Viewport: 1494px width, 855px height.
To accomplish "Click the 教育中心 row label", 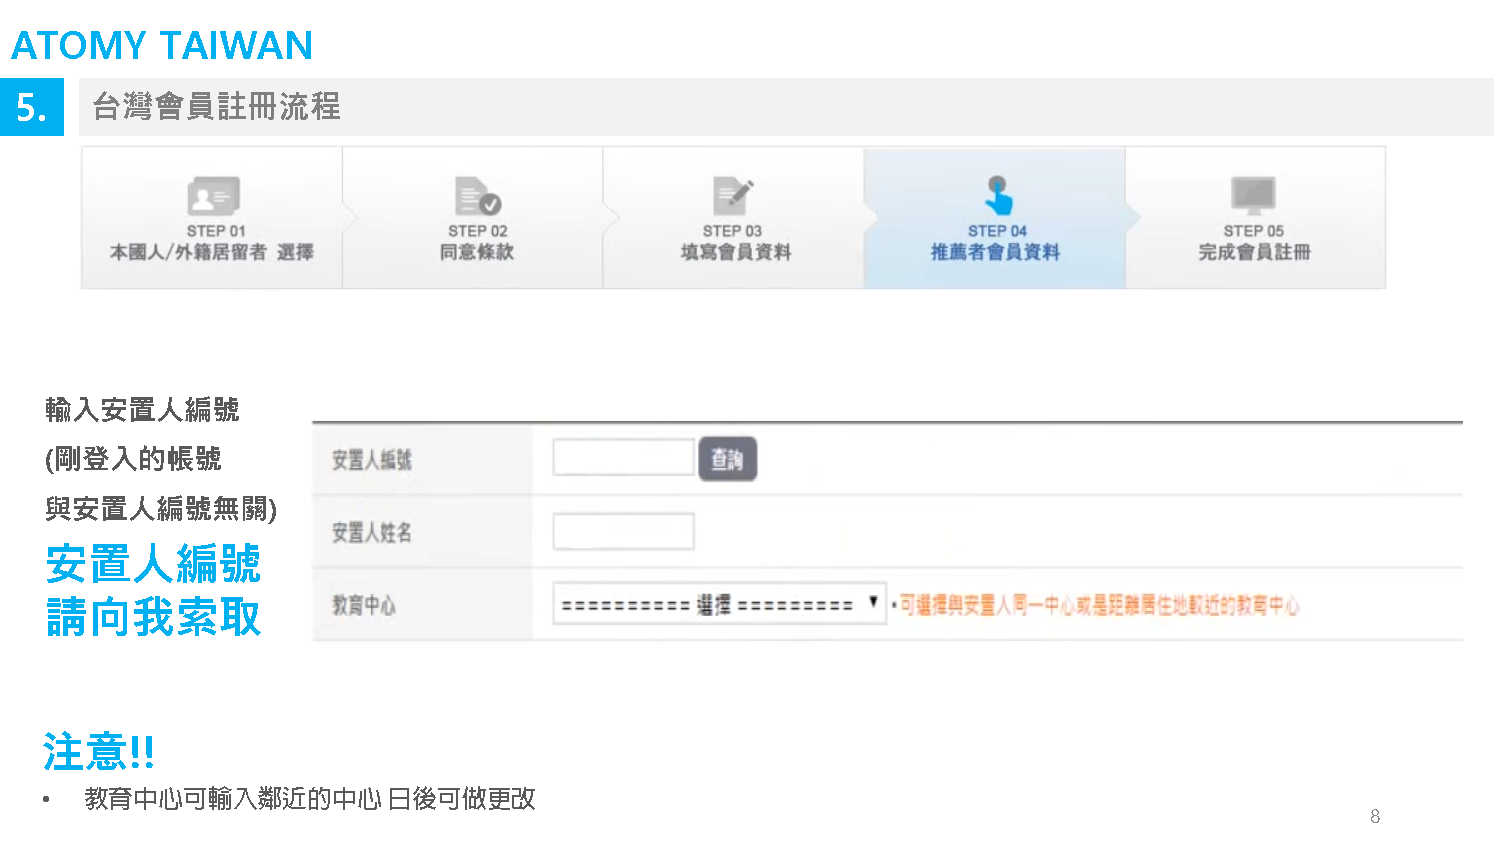I will pyautogui.click(x=364, y=605).
